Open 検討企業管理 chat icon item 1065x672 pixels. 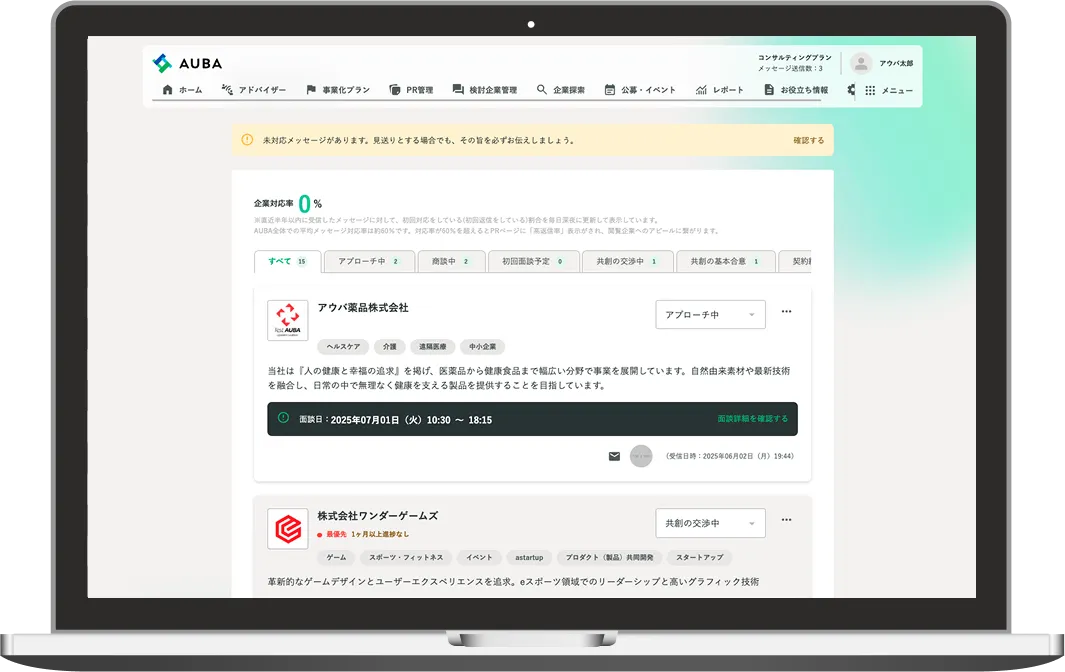click(x=485, y=90)
